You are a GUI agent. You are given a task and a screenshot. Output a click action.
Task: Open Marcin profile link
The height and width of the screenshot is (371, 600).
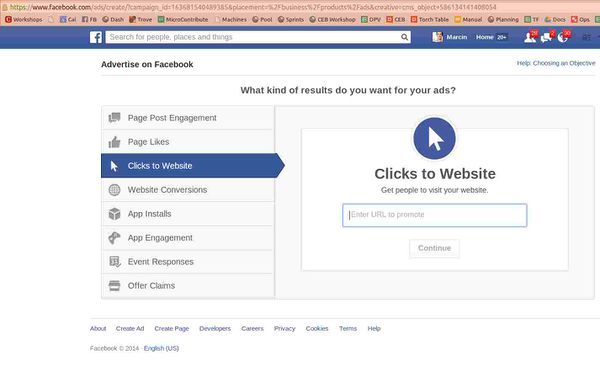(x=457, y=37)
